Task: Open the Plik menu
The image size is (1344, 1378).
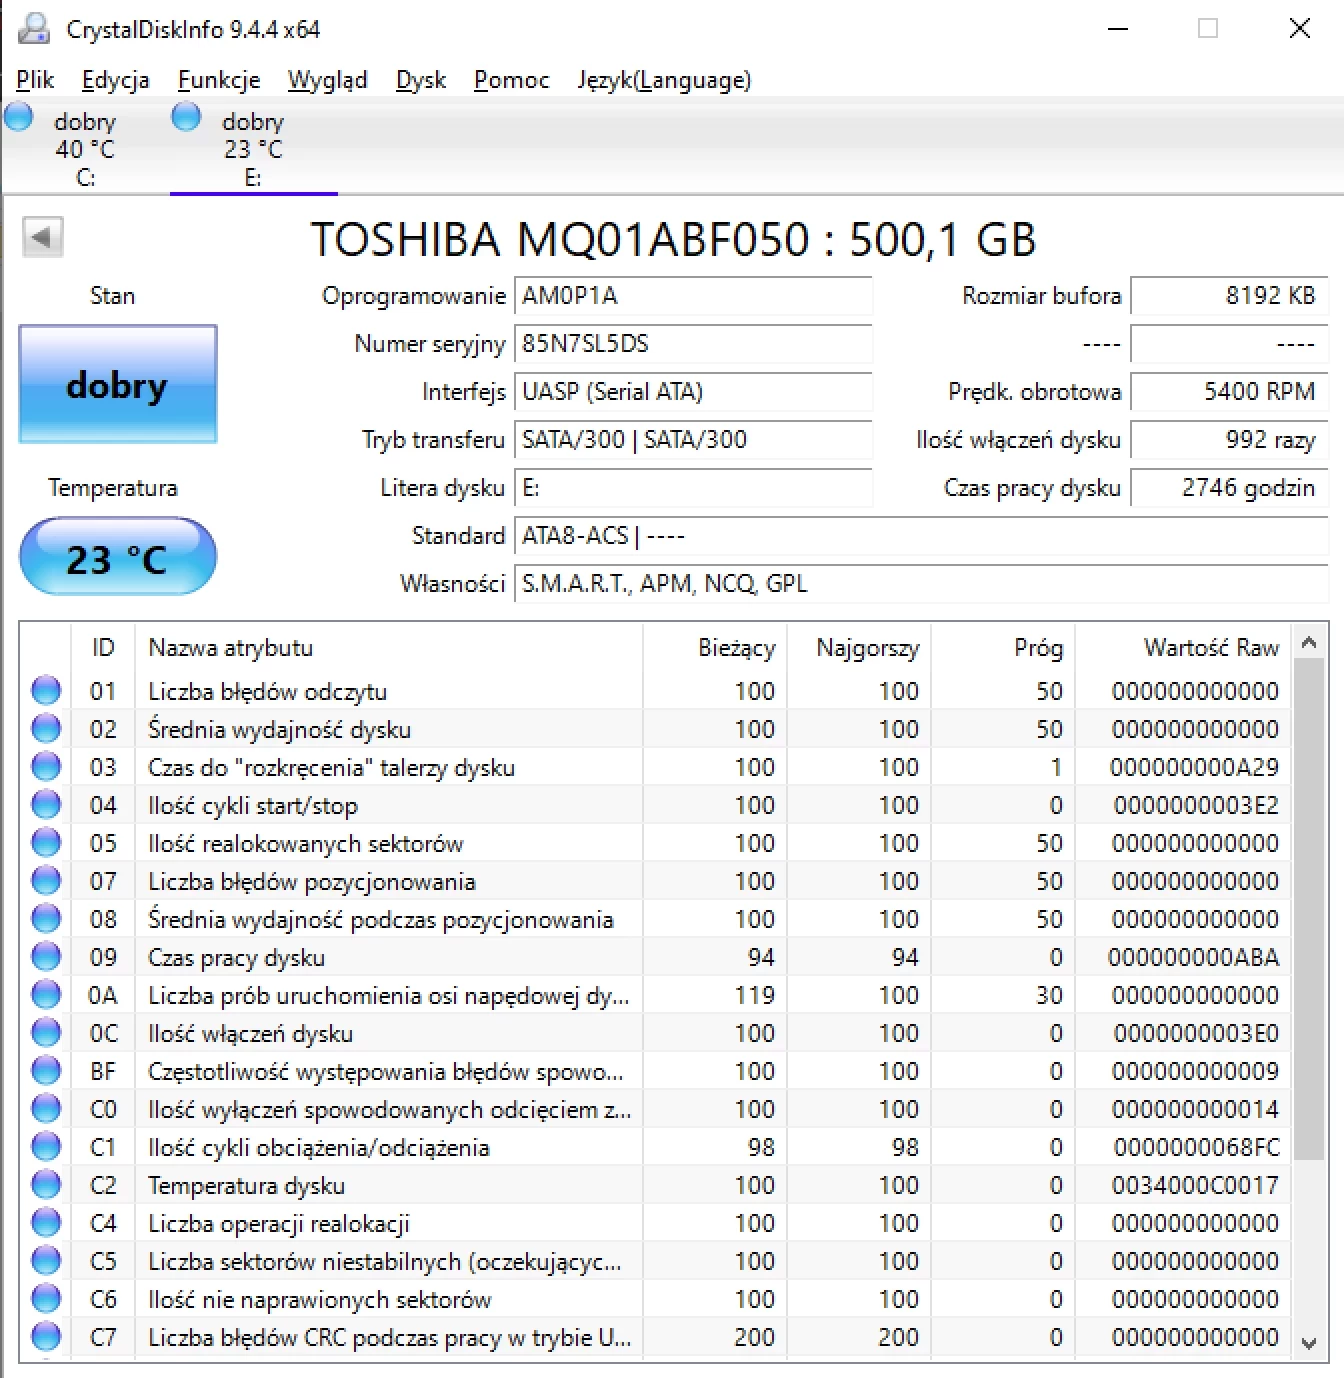Action: (35, 80)
